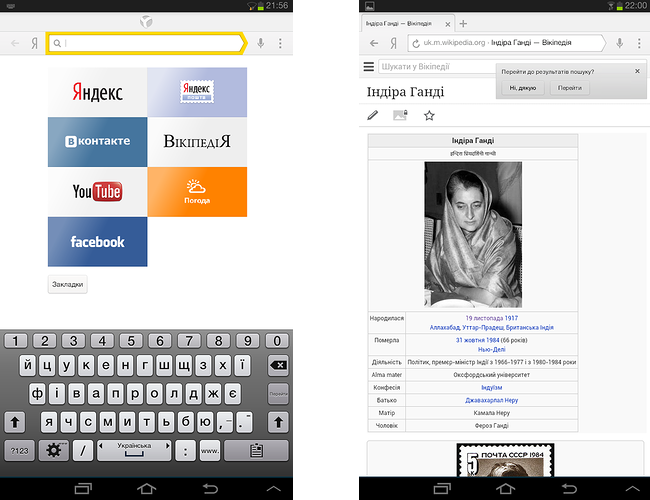Tap the slash key on keyboard
Viewport: 650px width, 500px height.
click(82, 450)
